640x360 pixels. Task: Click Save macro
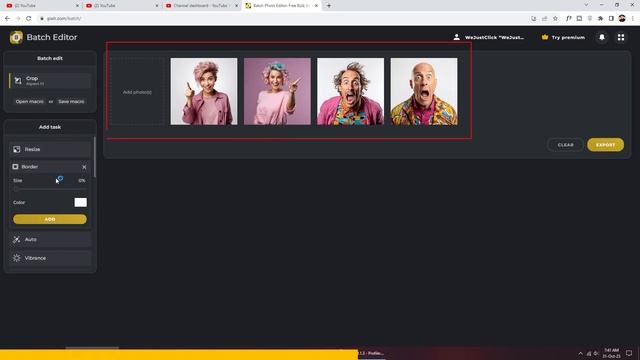pyautogui.click(x=71, y=101)
